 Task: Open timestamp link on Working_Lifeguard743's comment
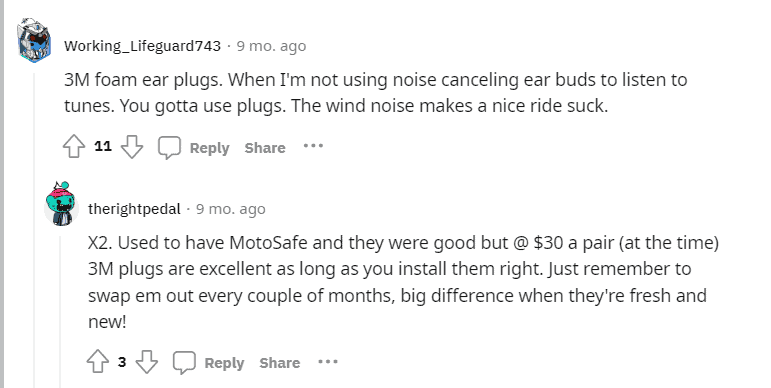click(271, 46)
